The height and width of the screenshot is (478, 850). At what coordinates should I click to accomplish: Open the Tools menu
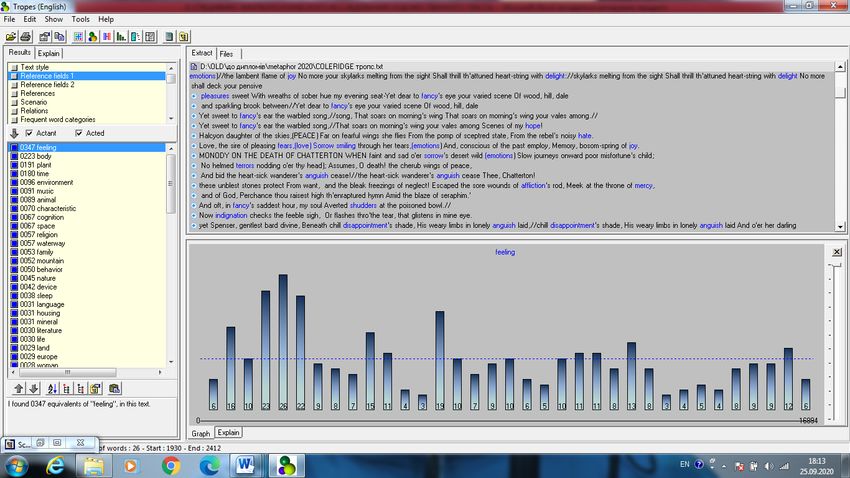pos(81,19)
